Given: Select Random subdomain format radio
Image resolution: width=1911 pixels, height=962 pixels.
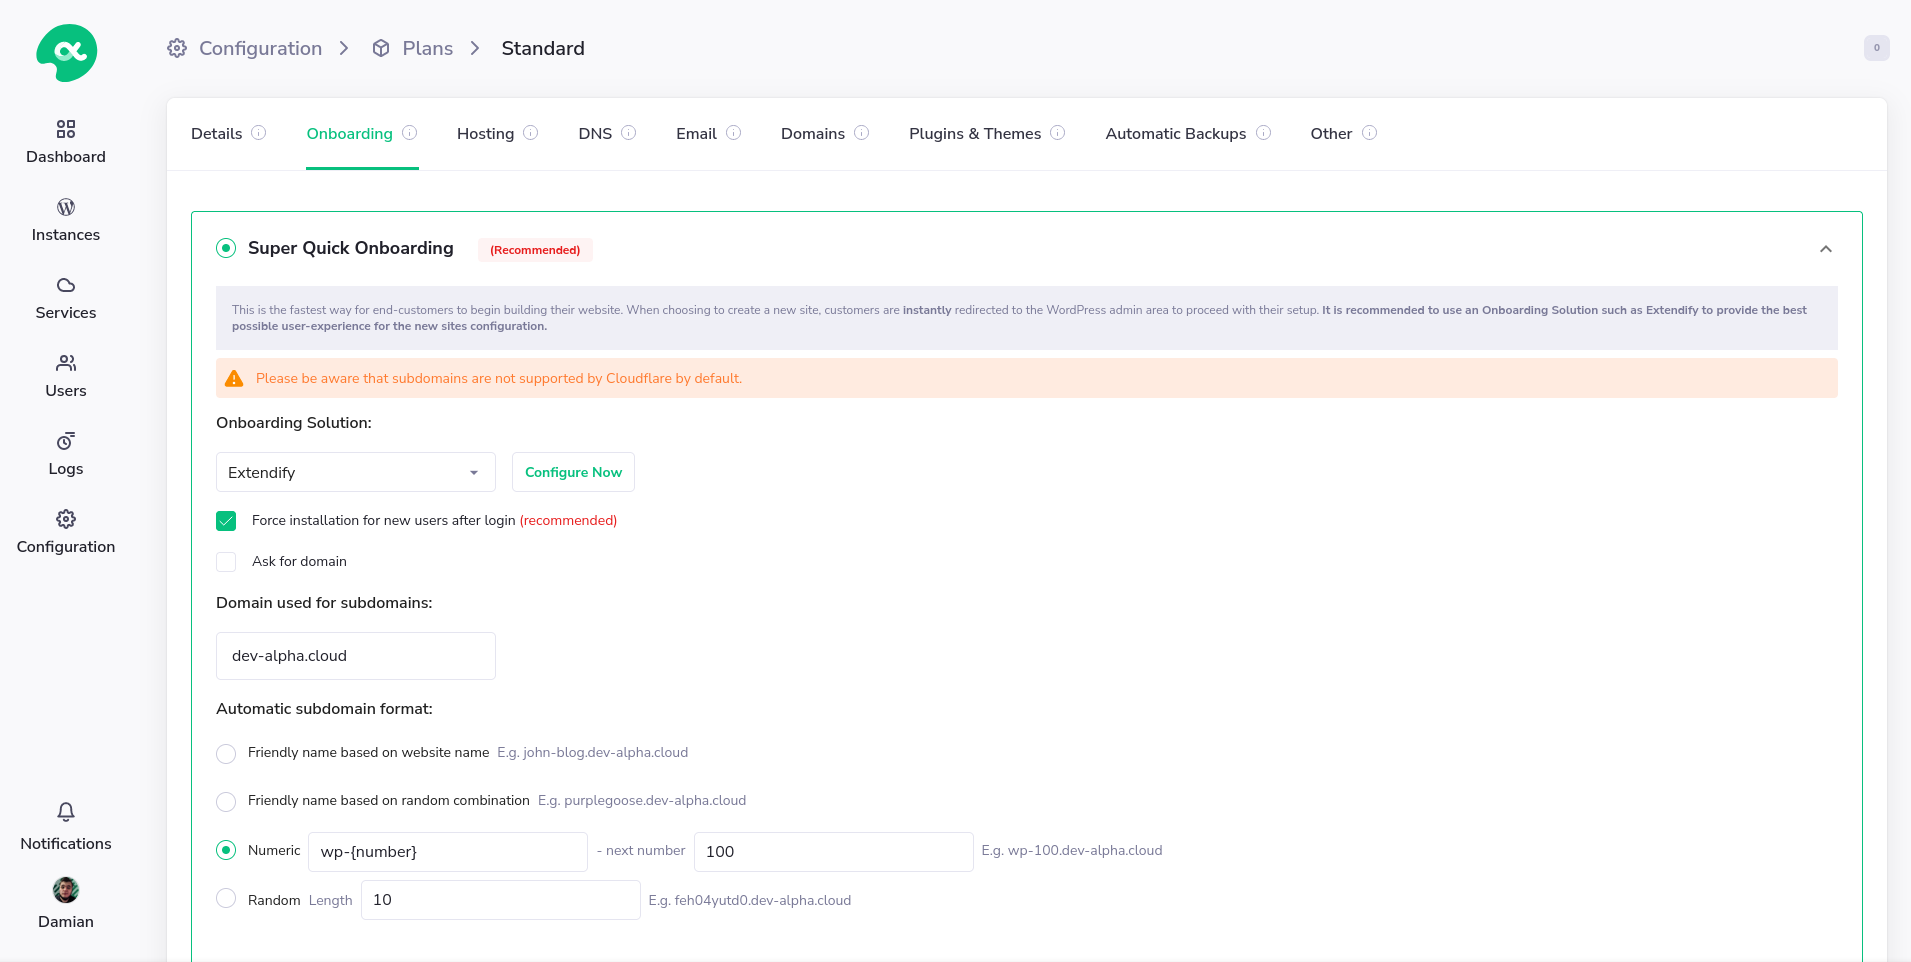Looking at the screenshot, I should [226, 898].
